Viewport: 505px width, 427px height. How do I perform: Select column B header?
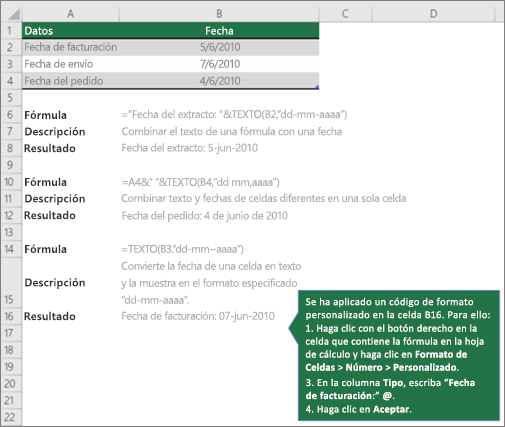(x=219, y=14)
